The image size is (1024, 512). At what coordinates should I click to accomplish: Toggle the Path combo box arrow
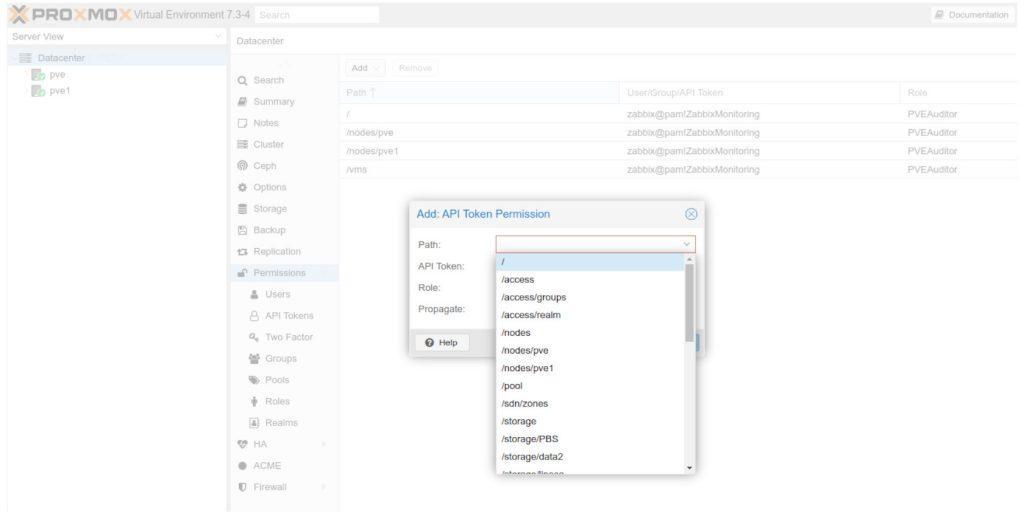click(687, 244)
